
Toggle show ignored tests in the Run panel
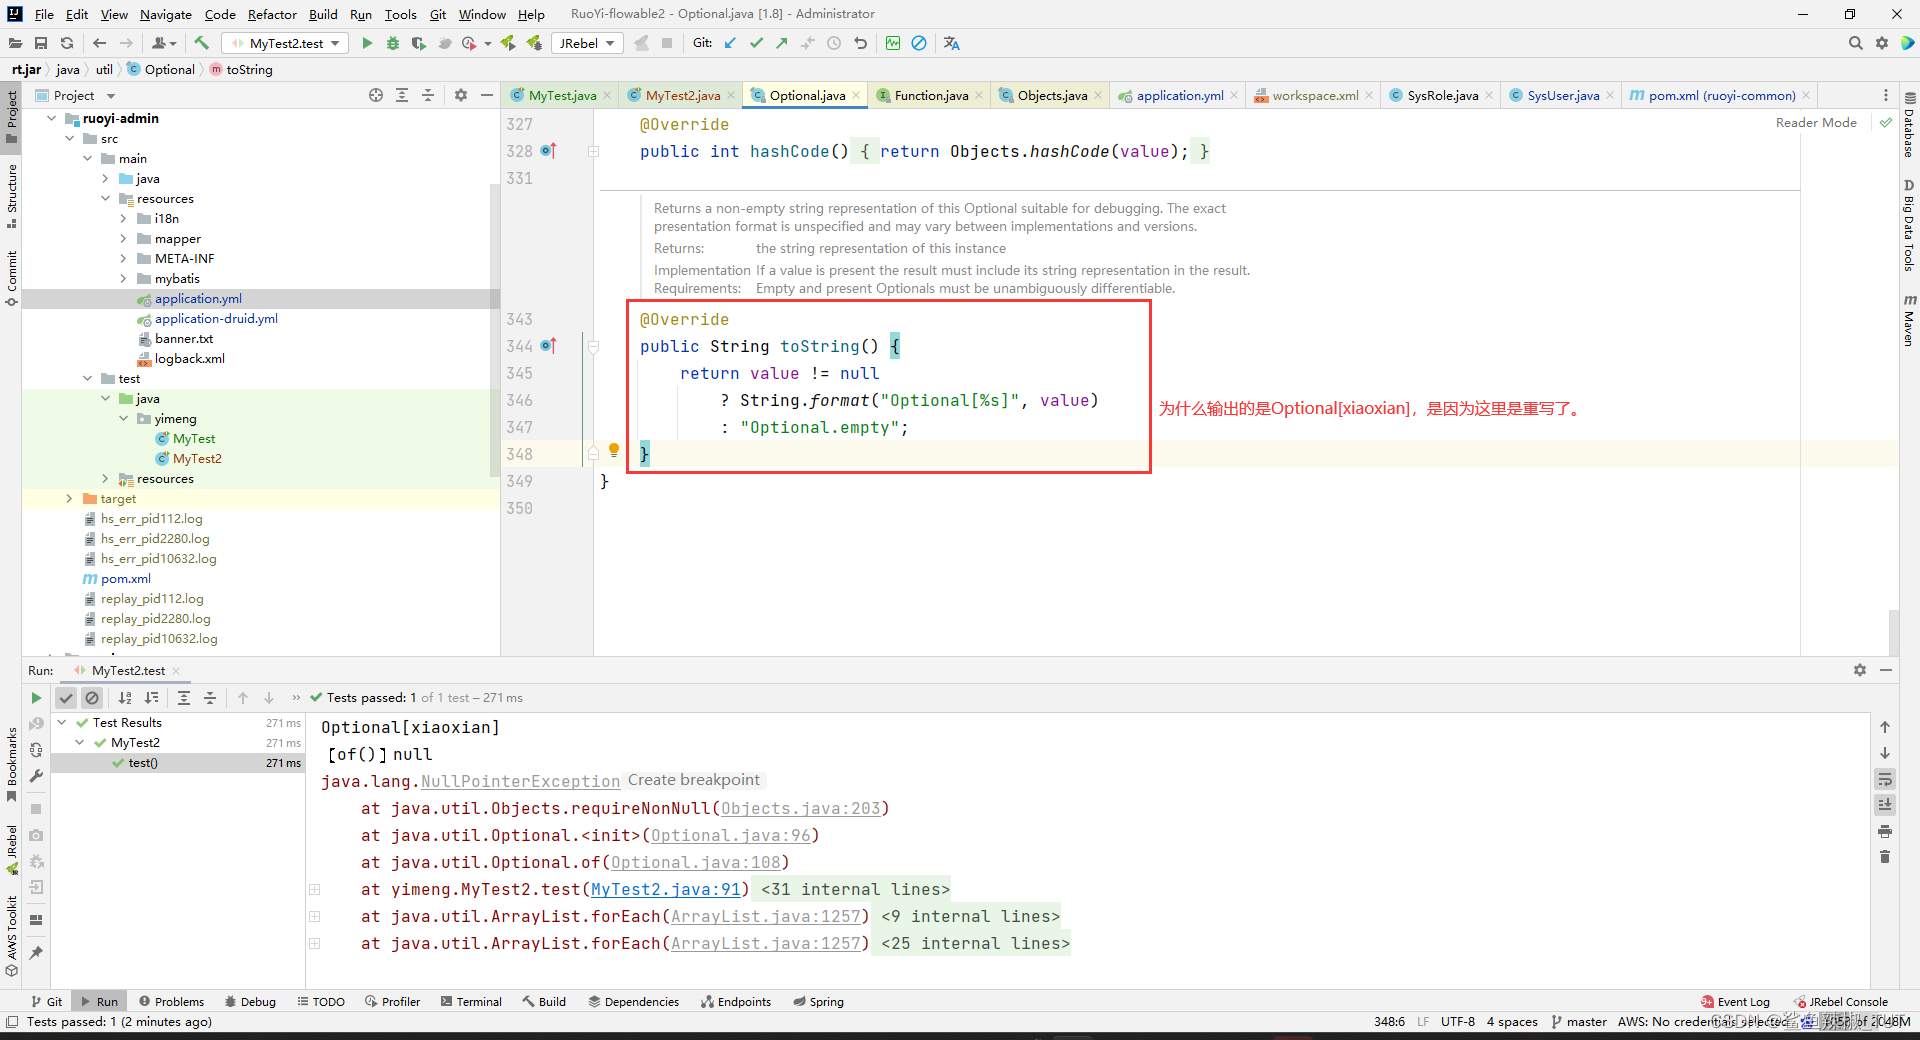coord(92,698)
